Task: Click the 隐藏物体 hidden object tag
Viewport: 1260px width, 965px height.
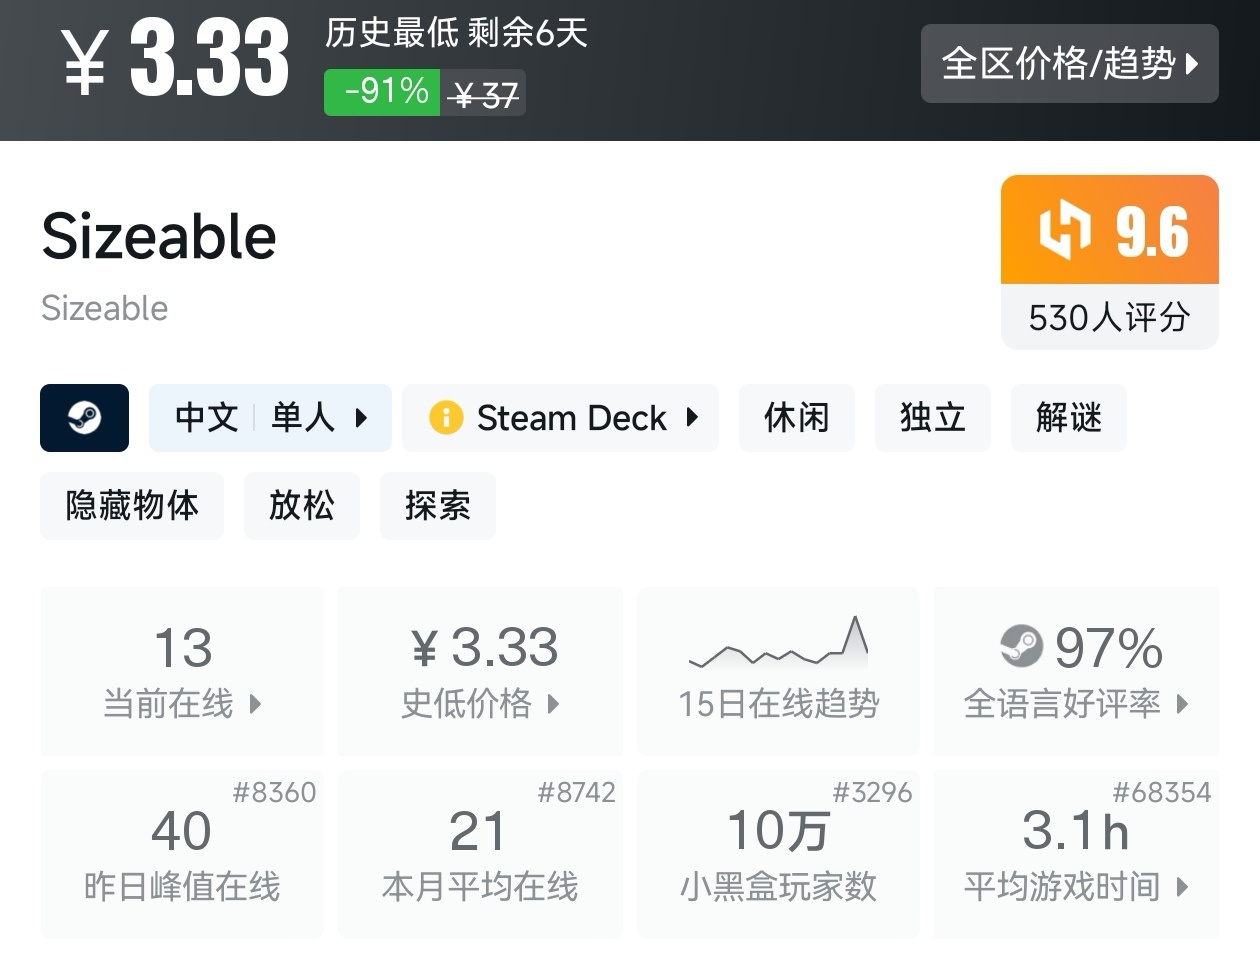Action: pos(132,506)
